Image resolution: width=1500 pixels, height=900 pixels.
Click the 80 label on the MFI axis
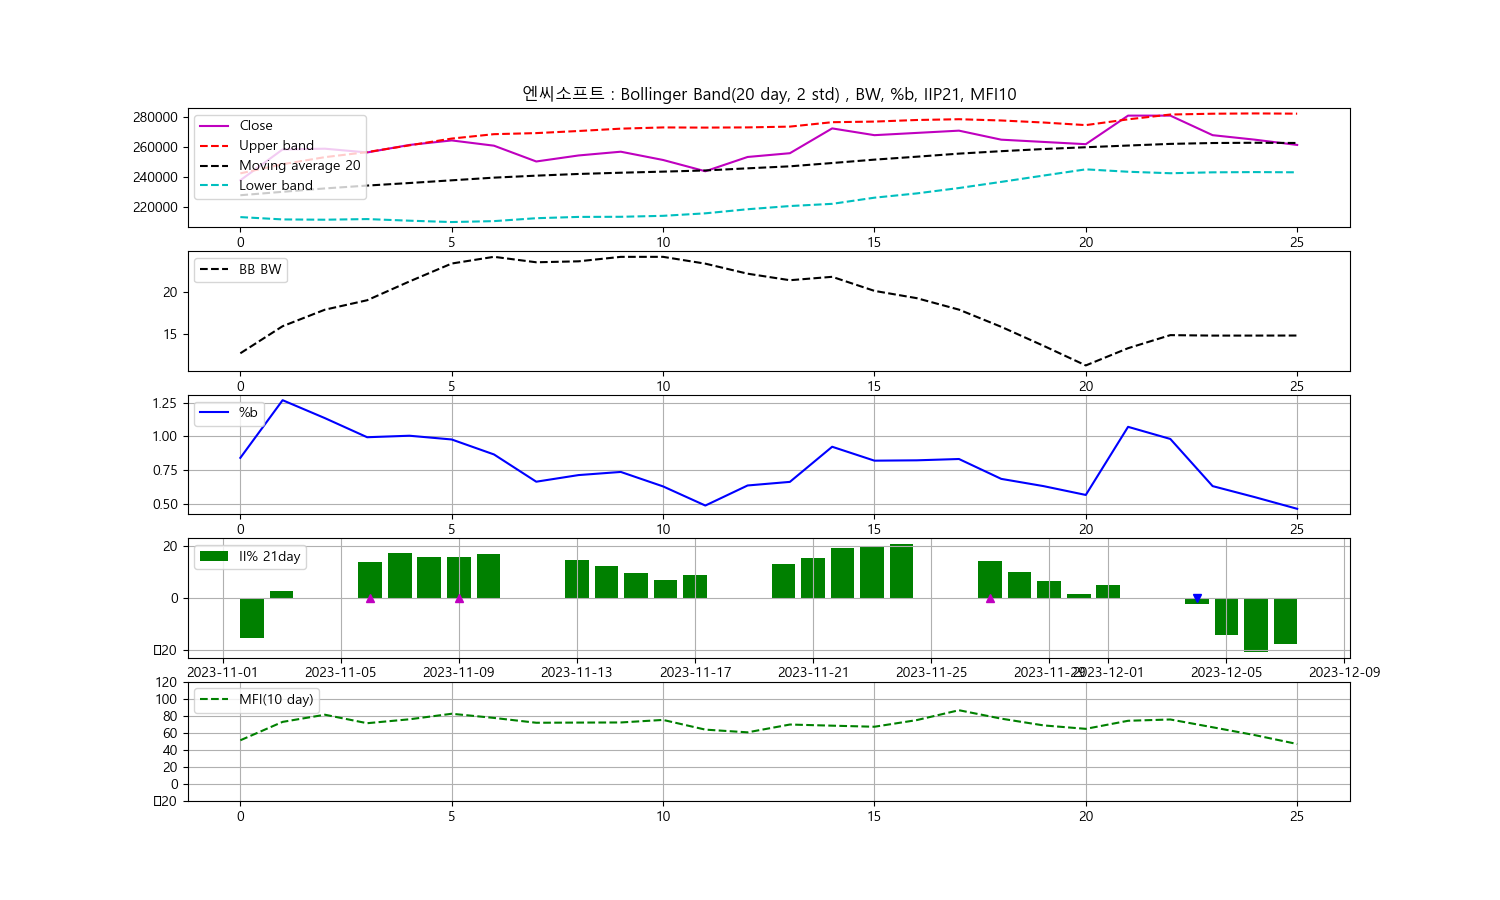pyautogui.click(x=171, y=716)
